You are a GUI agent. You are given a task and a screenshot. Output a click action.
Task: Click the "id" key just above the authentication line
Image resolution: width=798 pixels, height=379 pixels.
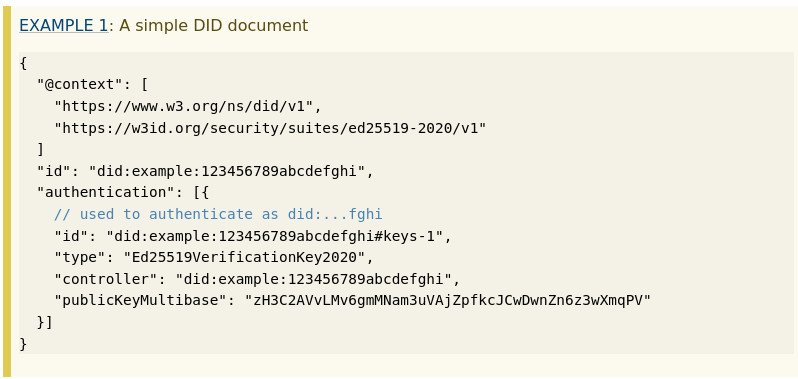pos(54,171)
